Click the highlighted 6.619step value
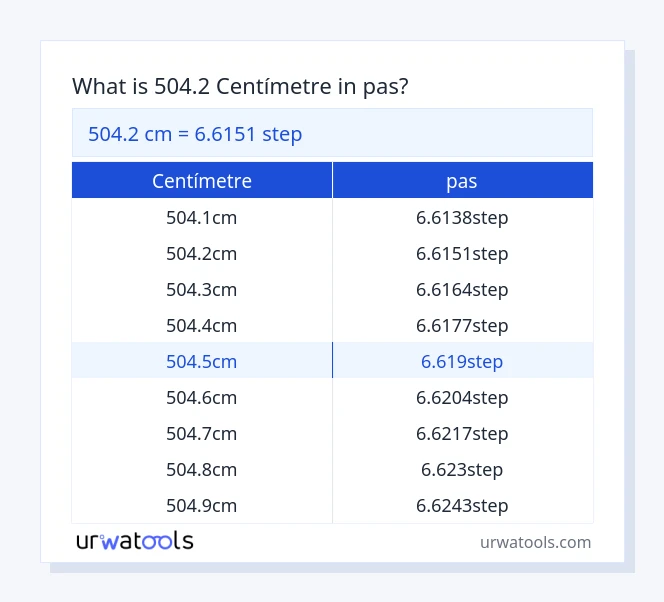Image resolution: width=664 pixels, height=602 pixels. [x=462, y=361]
